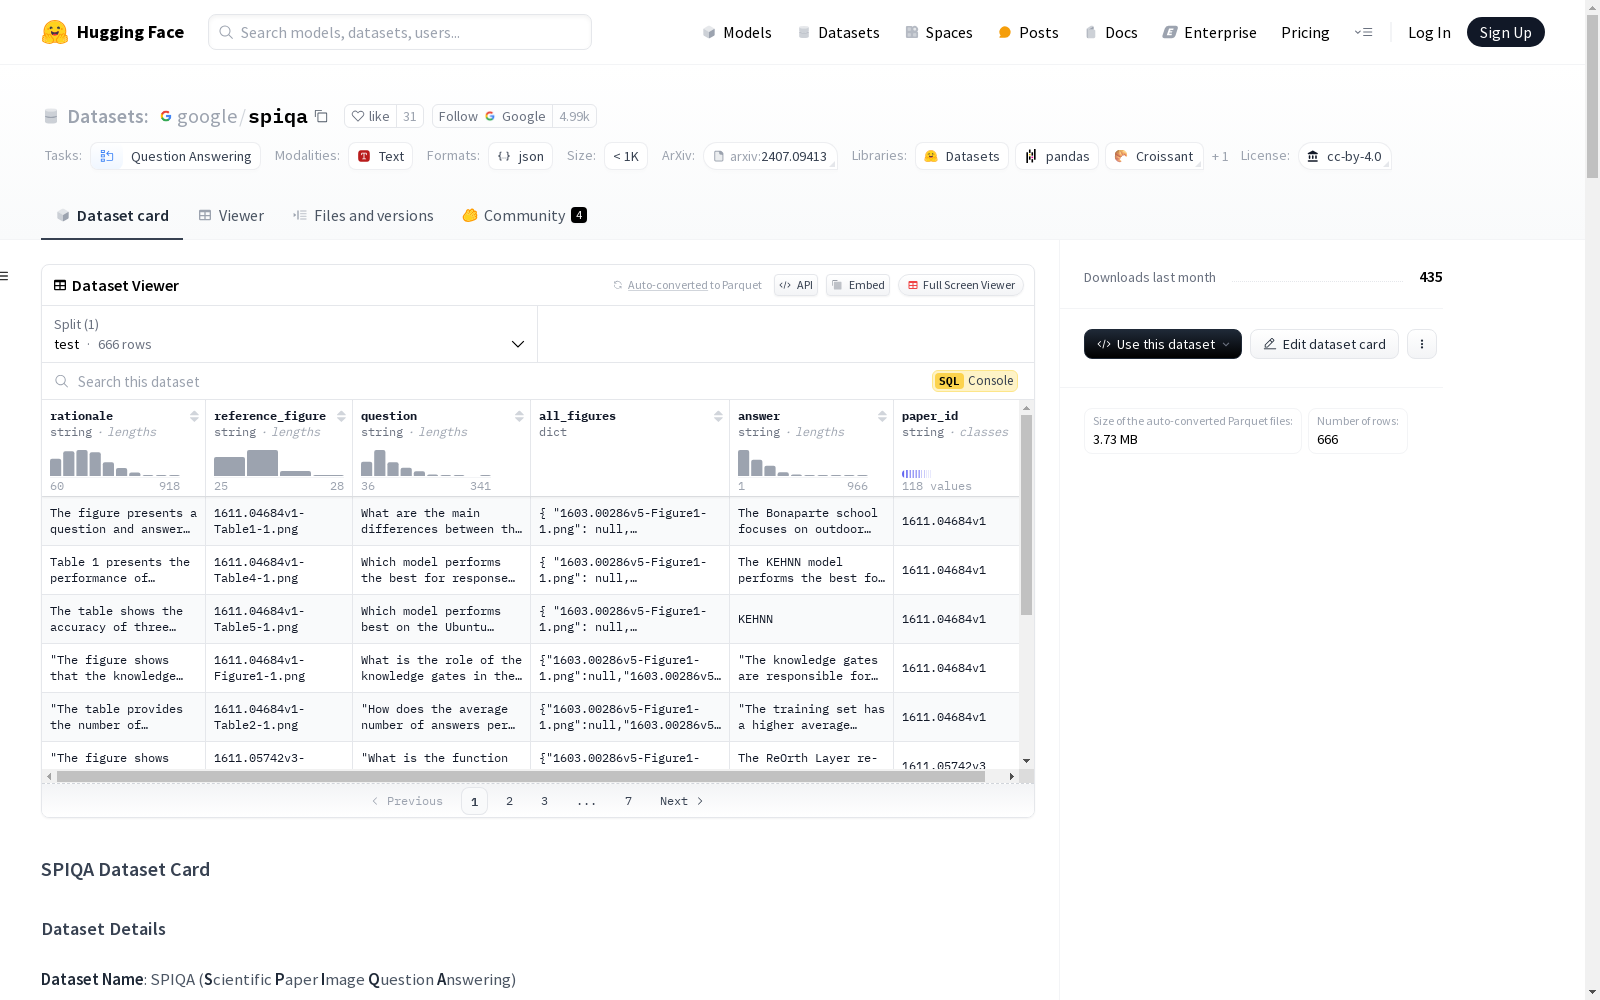Open Pricing page
This screenshot has height=1000, width=1600.
click(x=1305, y=32)
